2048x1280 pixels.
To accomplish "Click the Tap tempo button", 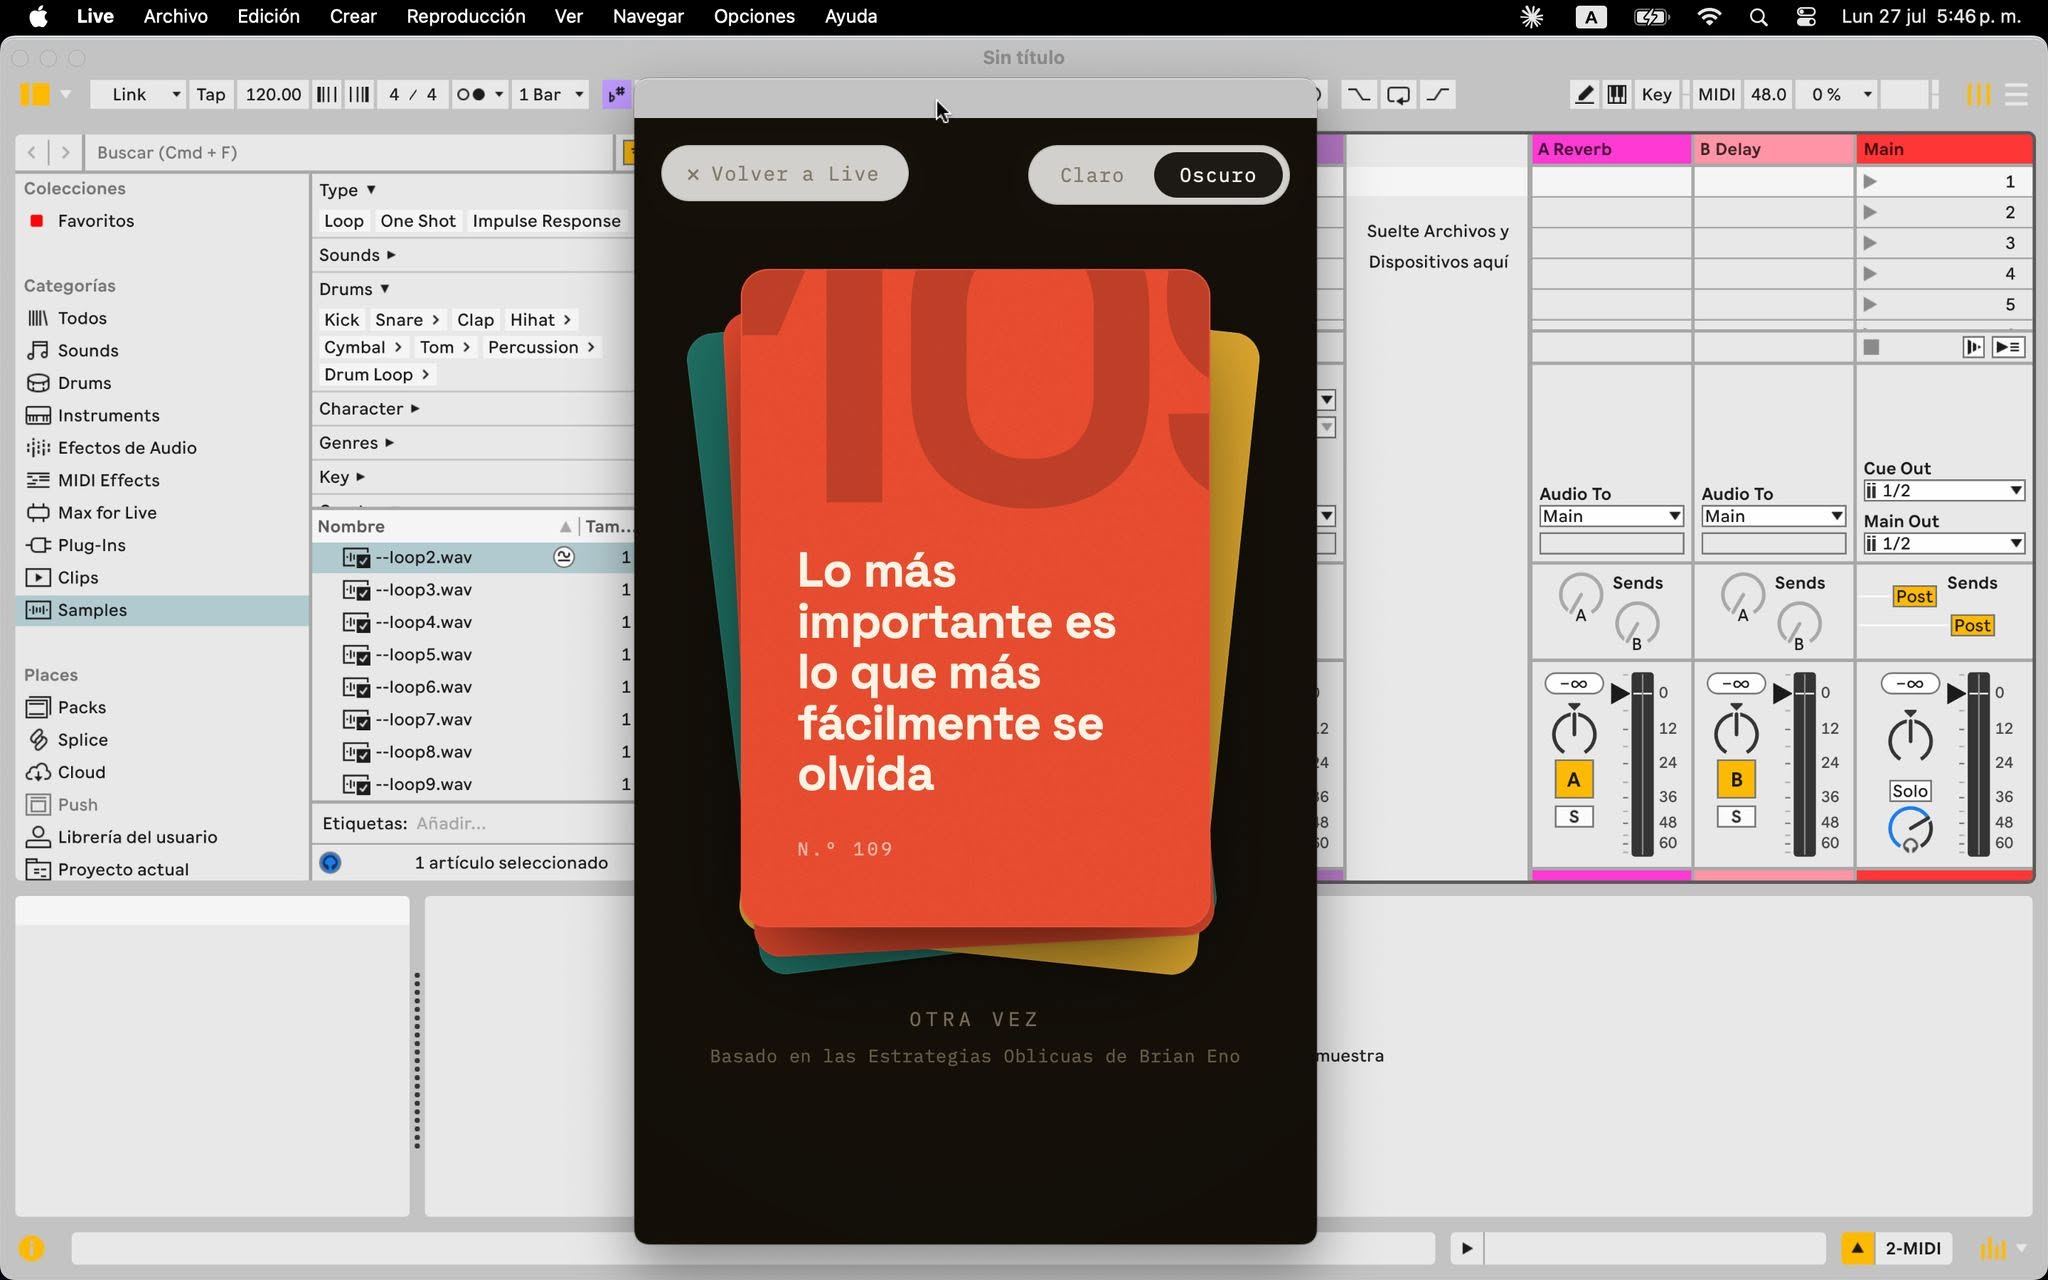I will [x=210, y=94].
